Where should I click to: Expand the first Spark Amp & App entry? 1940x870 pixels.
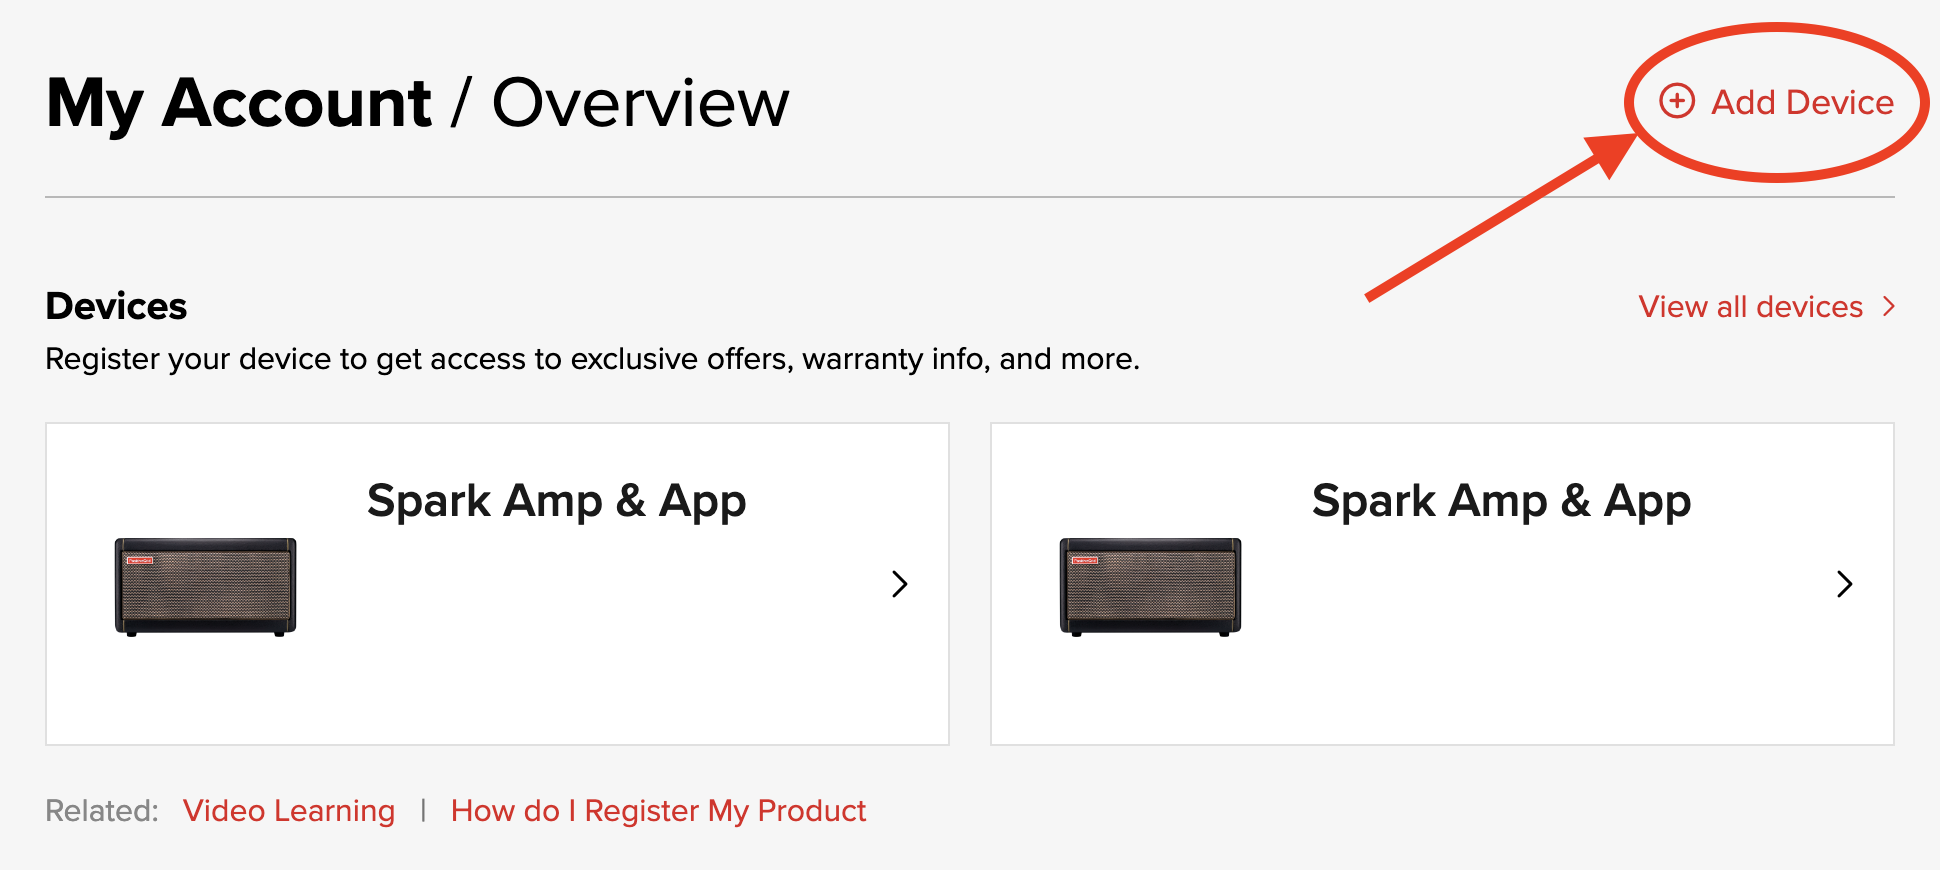tap(899, 584)
